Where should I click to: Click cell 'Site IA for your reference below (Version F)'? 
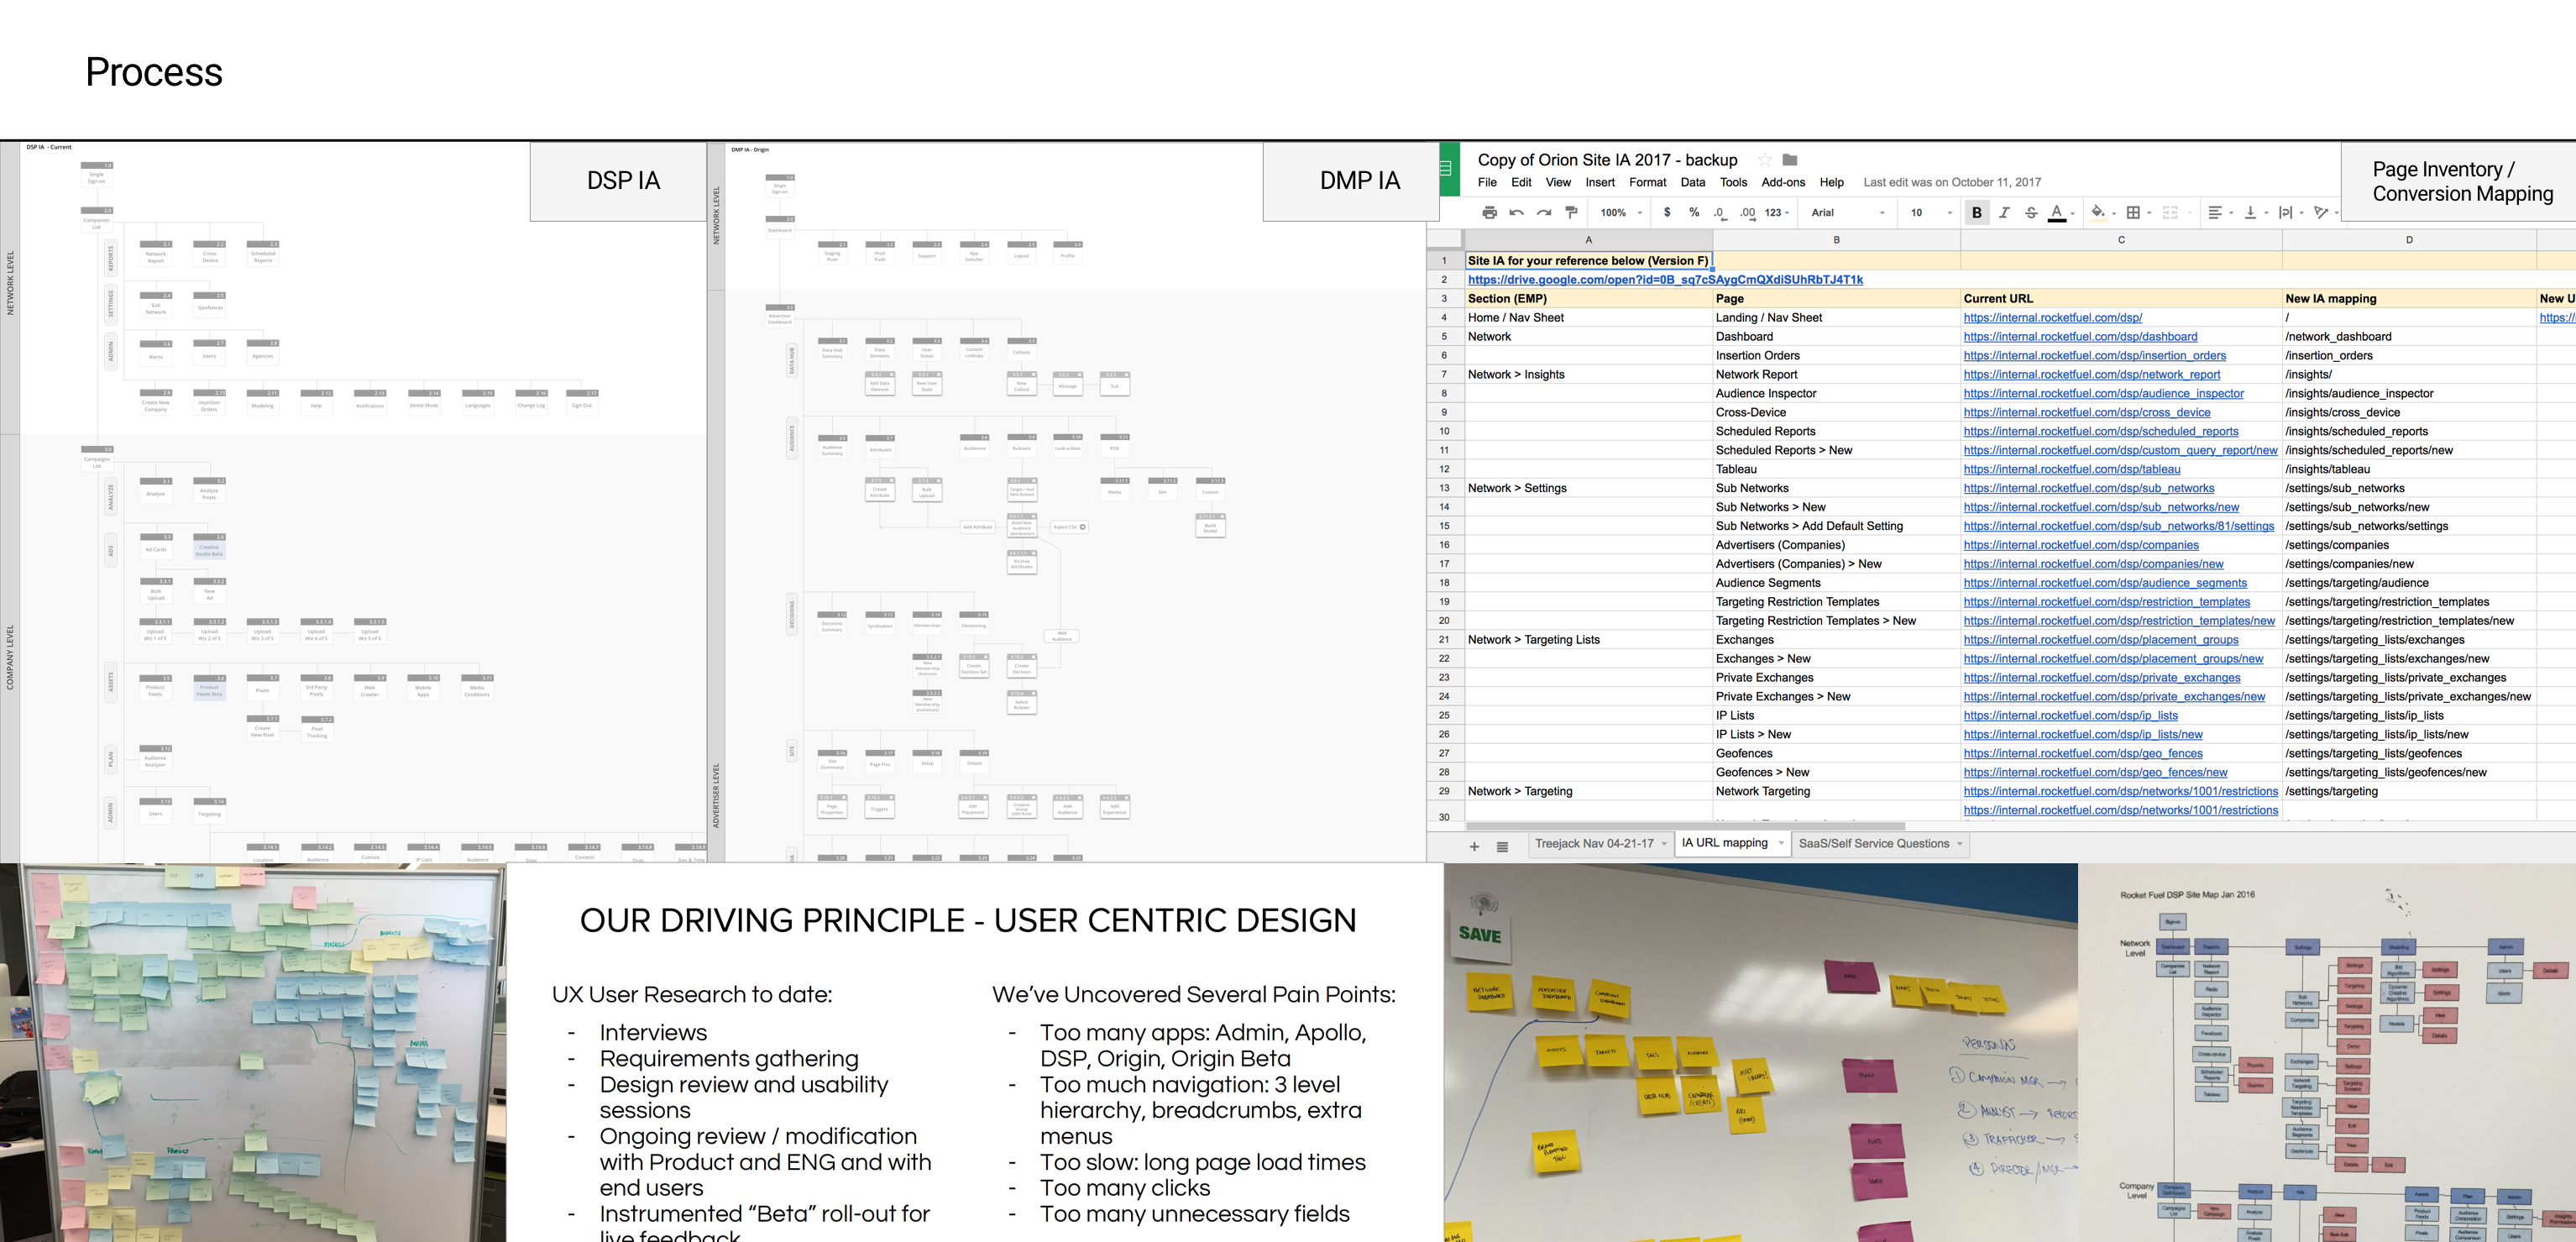(1588, 261)
